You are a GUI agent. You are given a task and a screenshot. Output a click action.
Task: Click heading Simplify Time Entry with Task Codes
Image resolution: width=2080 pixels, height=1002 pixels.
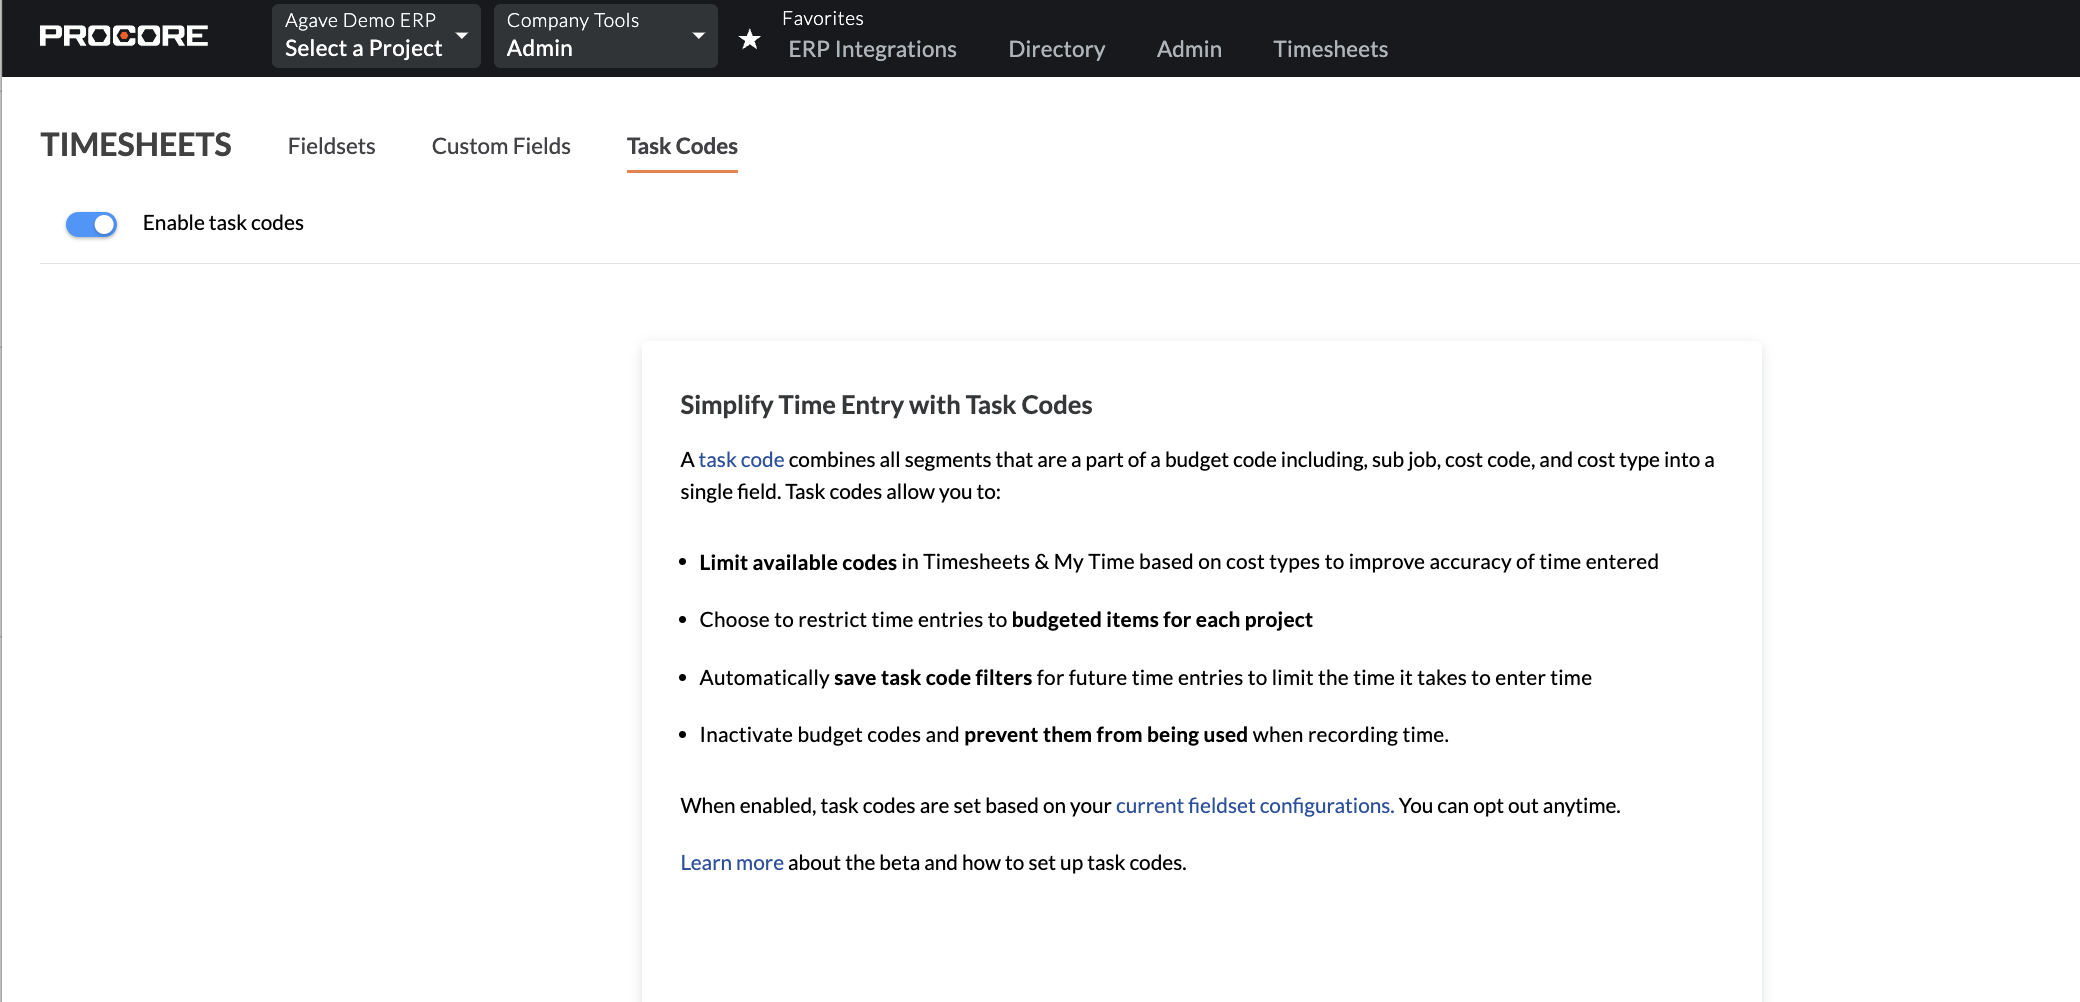coord(886,405)
